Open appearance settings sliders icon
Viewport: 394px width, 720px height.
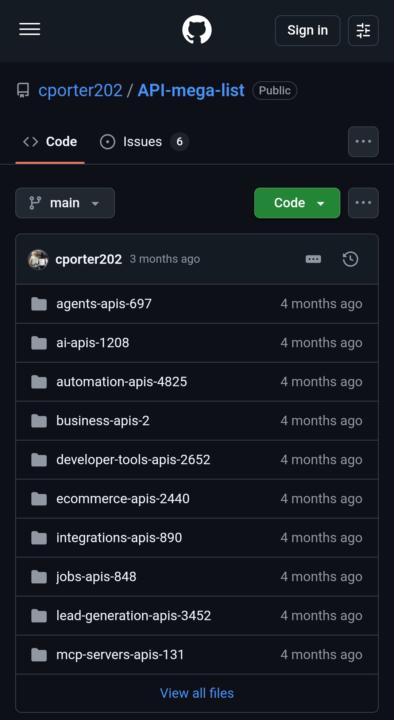(x=363, y=30)
